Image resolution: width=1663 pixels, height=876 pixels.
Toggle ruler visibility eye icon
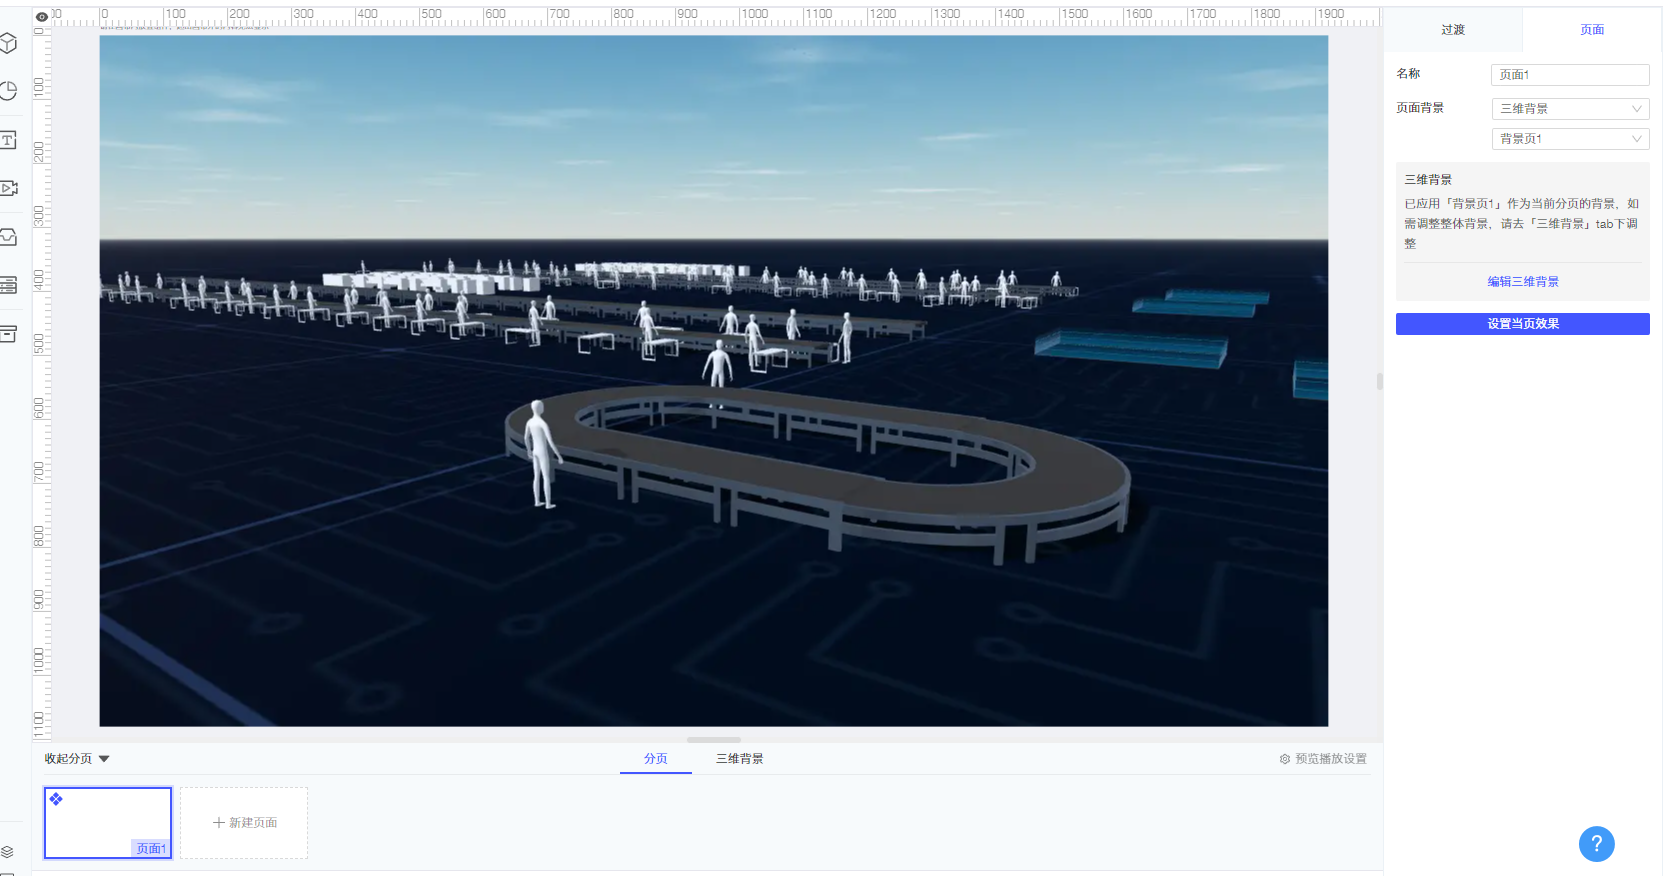tap(42, 17)
